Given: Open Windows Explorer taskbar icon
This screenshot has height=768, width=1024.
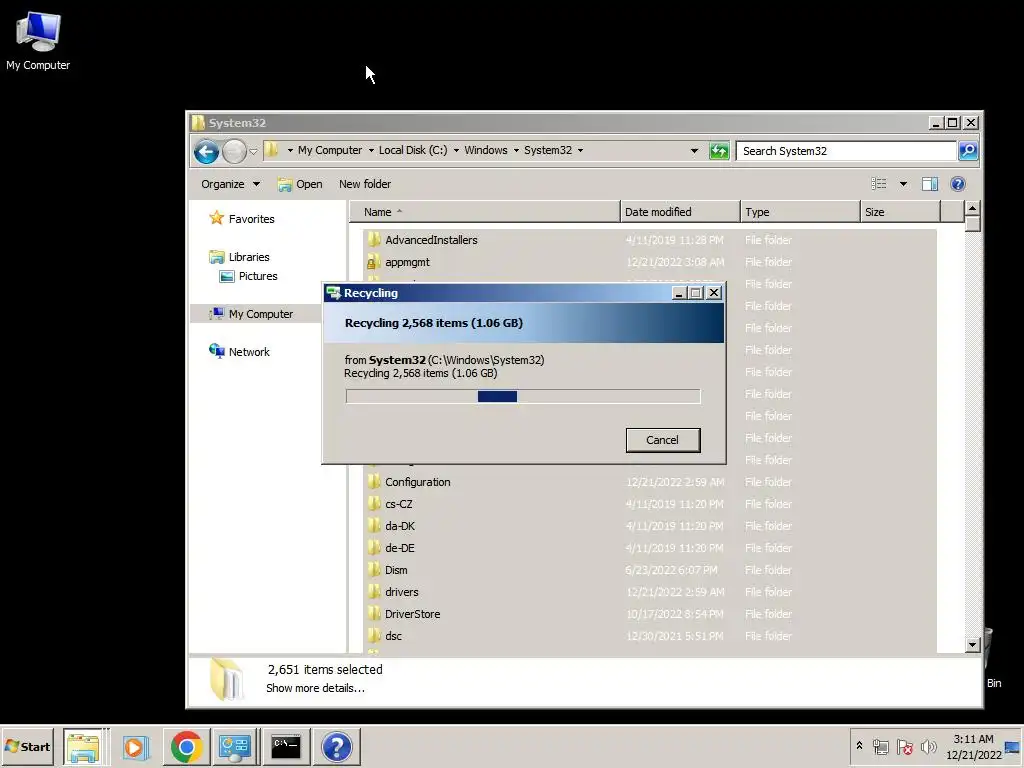Looking at the screenshot, I should 83,746.
